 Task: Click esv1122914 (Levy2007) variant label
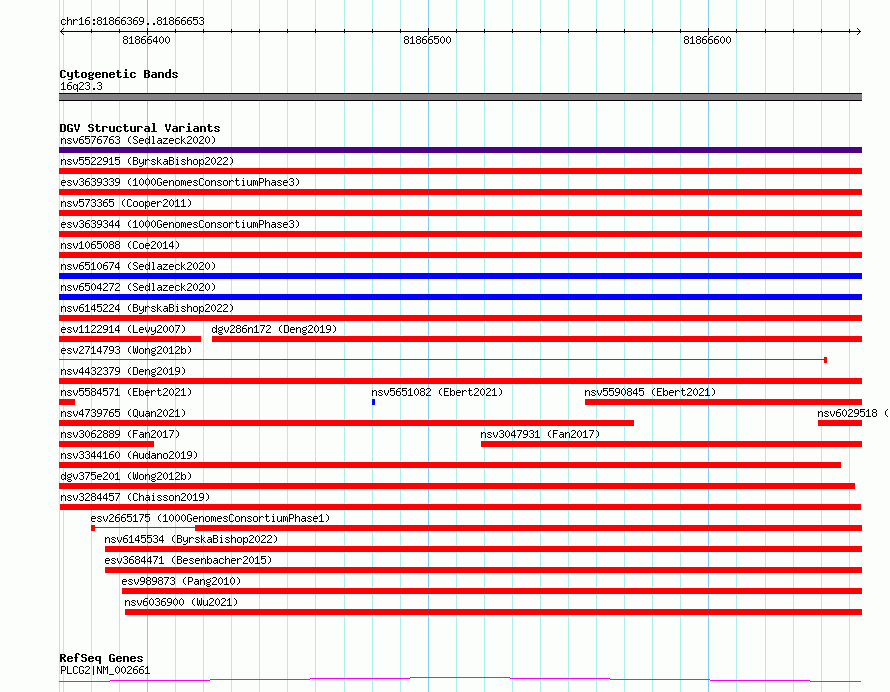[x=123, y=329]
